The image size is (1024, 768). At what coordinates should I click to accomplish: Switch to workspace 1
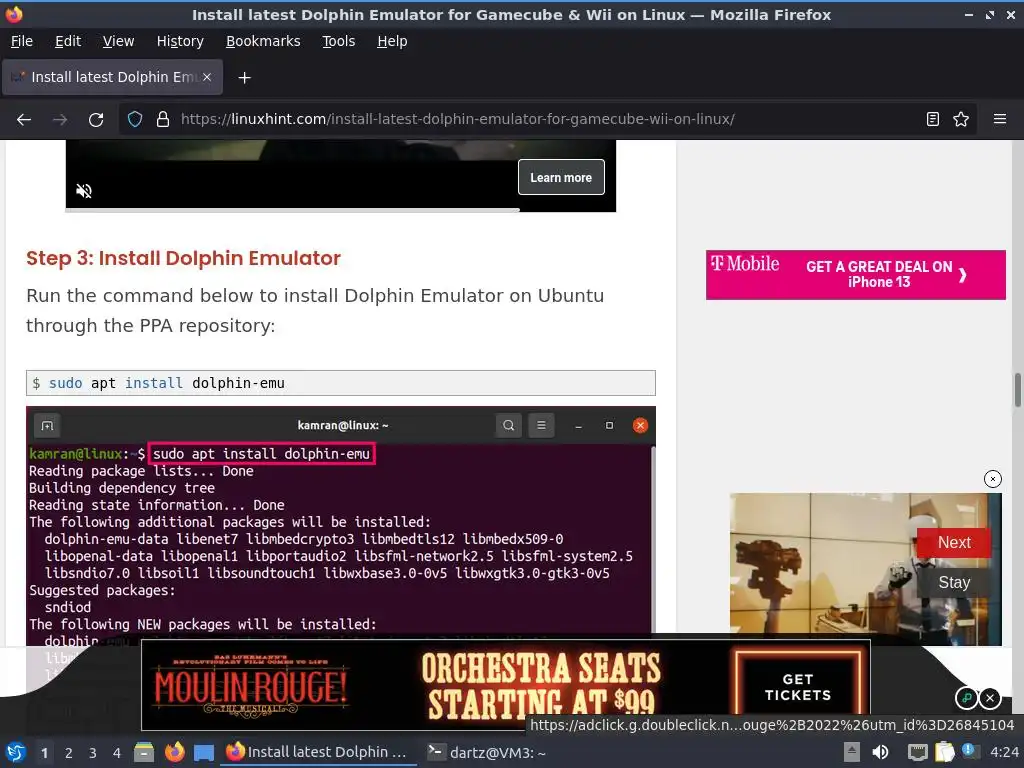coord(44,753)
